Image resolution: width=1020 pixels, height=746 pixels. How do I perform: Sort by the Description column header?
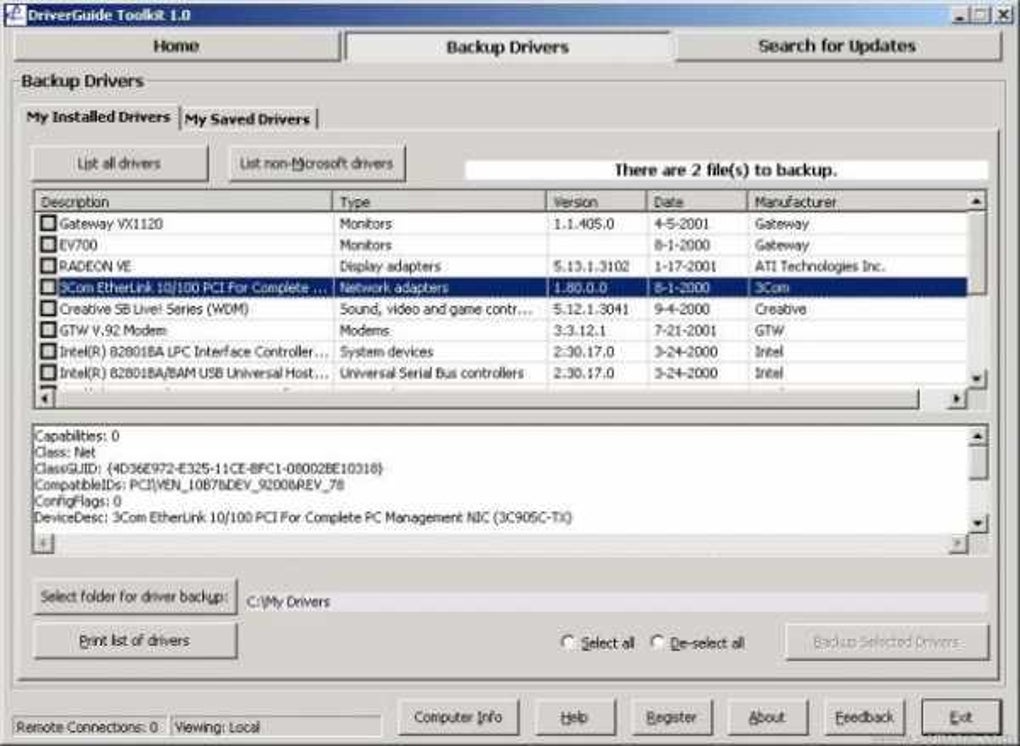click(183, 202)
